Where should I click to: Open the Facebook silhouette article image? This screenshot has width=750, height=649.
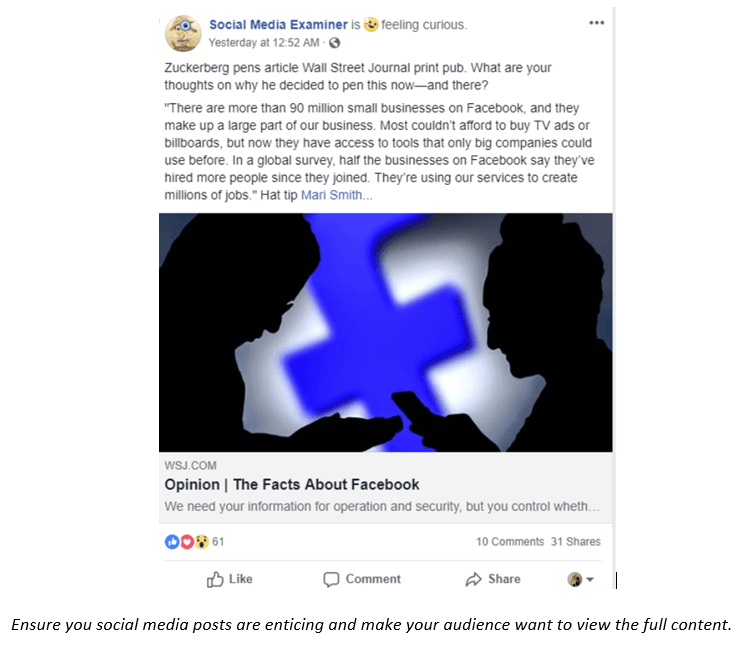pyautogui.click(x=385, y=332)
